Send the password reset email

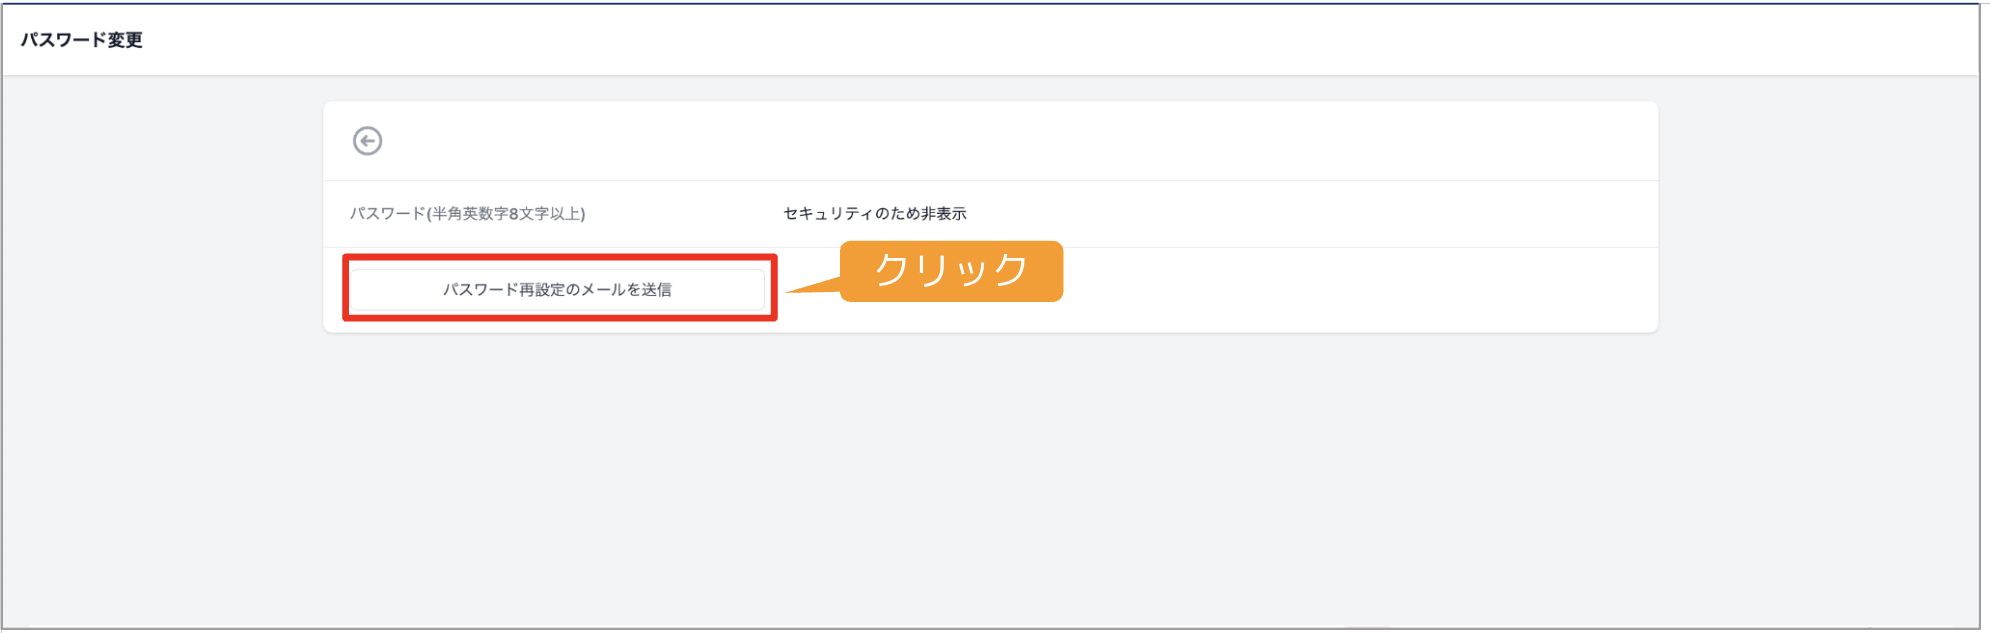tap(557, 289)
